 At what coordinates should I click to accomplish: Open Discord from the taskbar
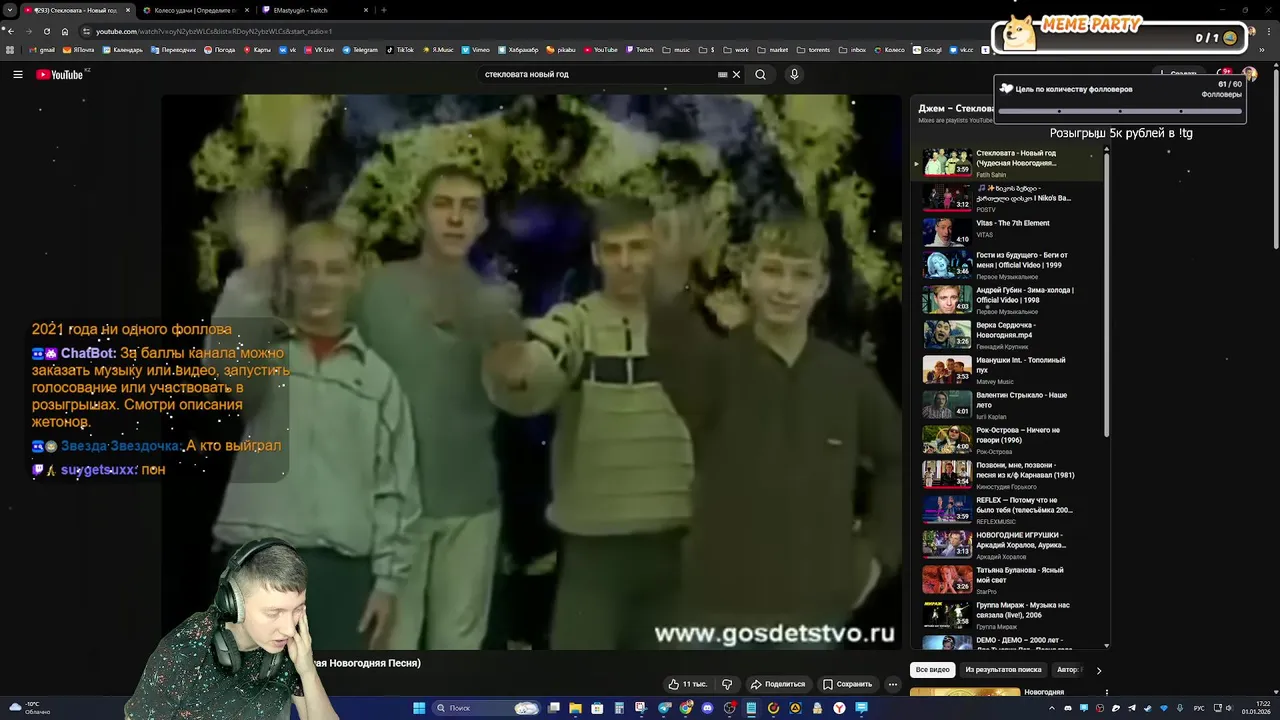708,708
